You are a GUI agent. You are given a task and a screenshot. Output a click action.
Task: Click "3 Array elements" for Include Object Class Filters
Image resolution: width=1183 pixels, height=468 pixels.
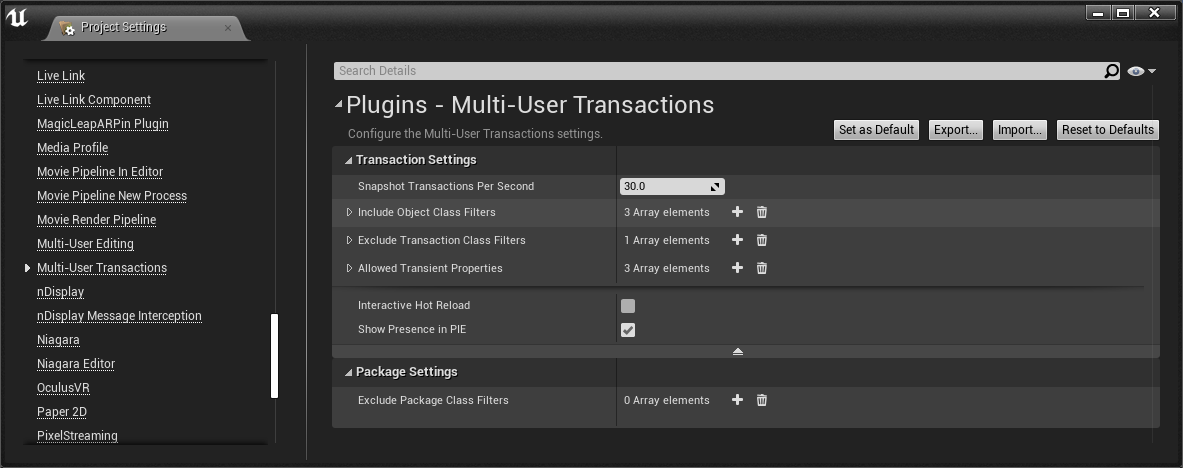(x=667, y=212)
